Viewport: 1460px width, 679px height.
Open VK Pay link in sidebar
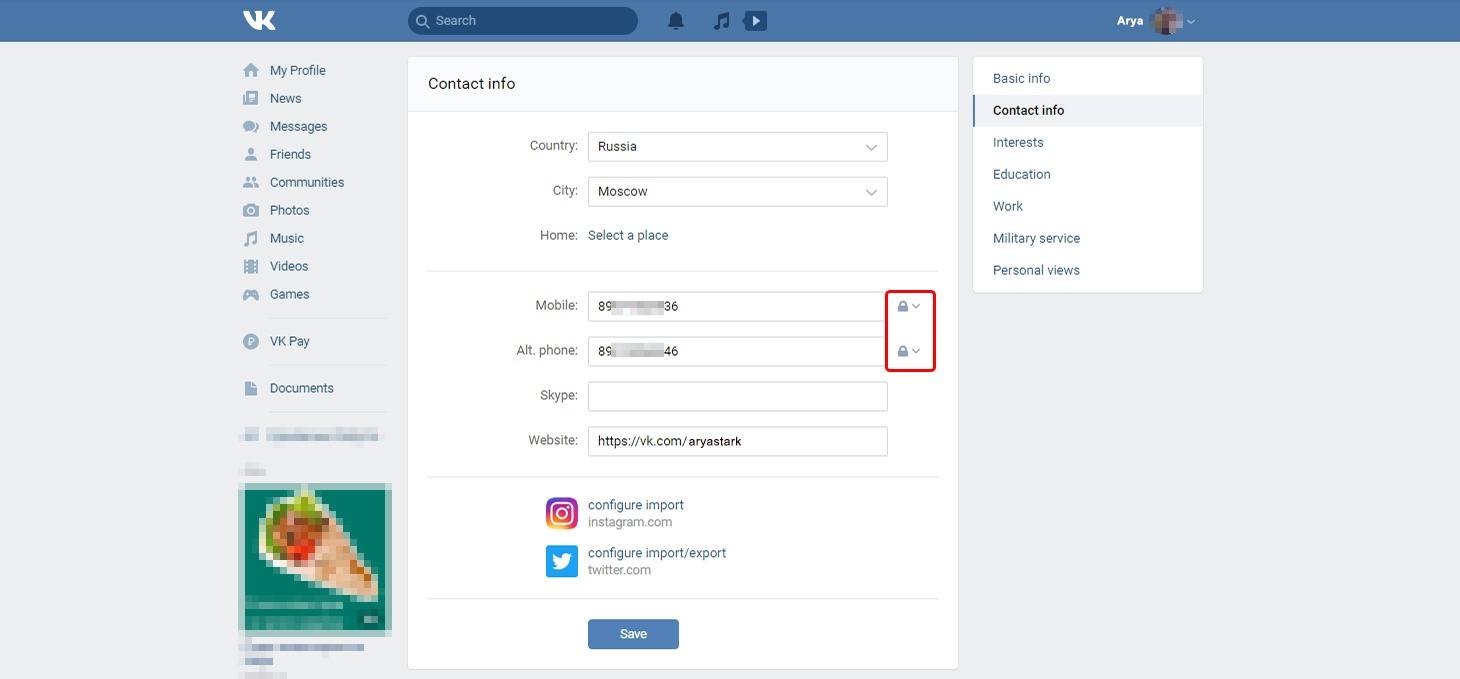pos(289,341)
